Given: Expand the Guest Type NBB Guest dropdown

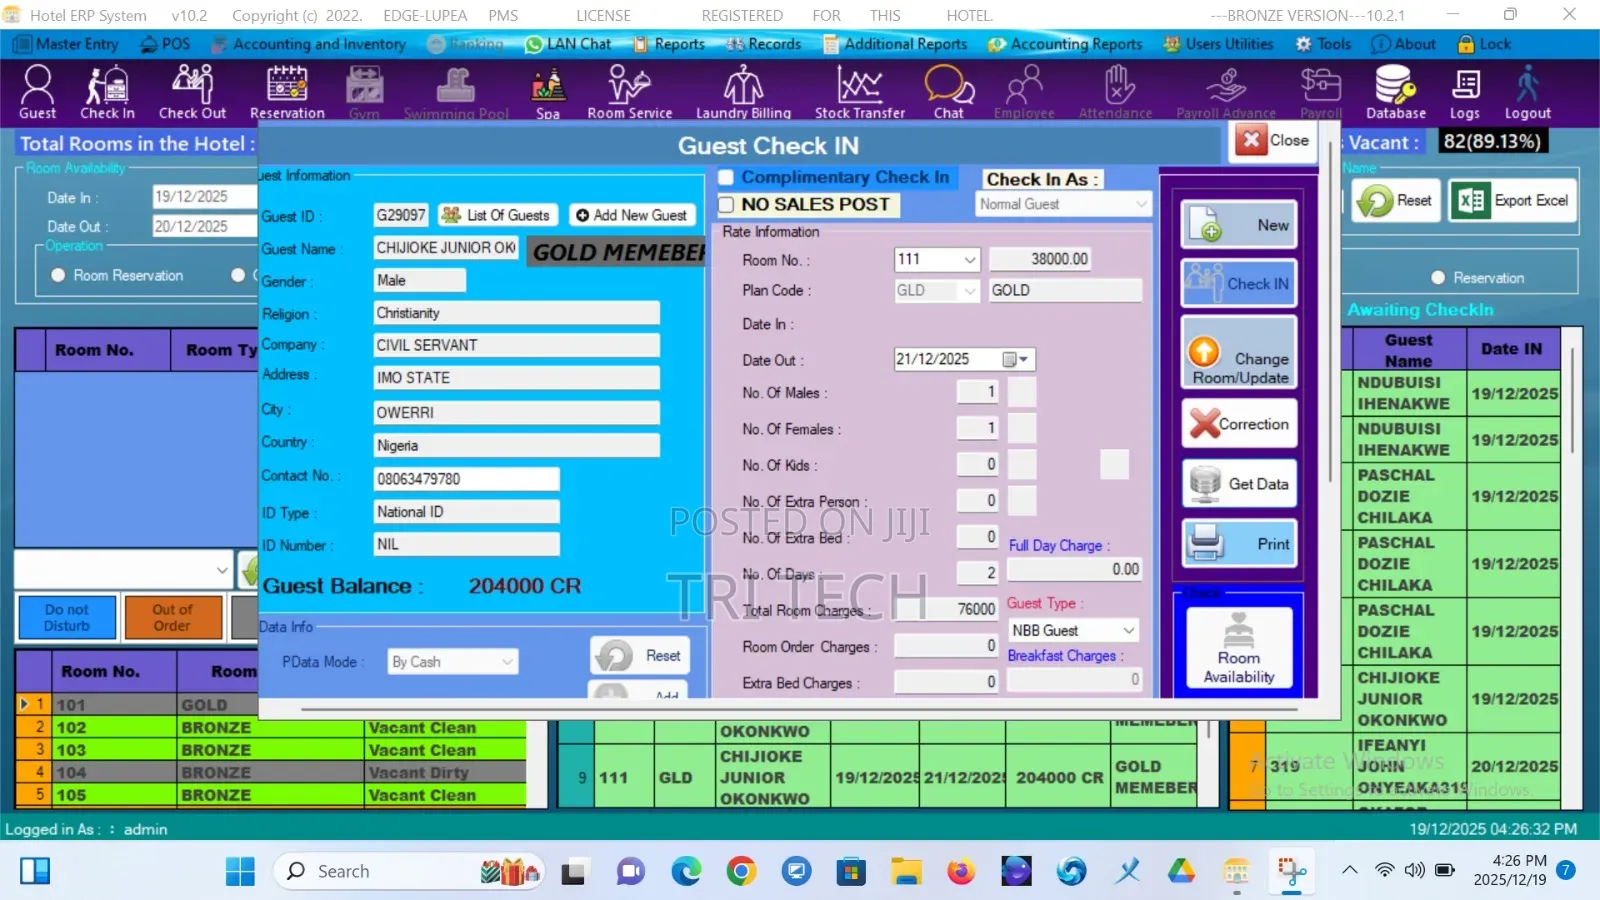Looking at the screenshot, I should [x=1128, y=630].
